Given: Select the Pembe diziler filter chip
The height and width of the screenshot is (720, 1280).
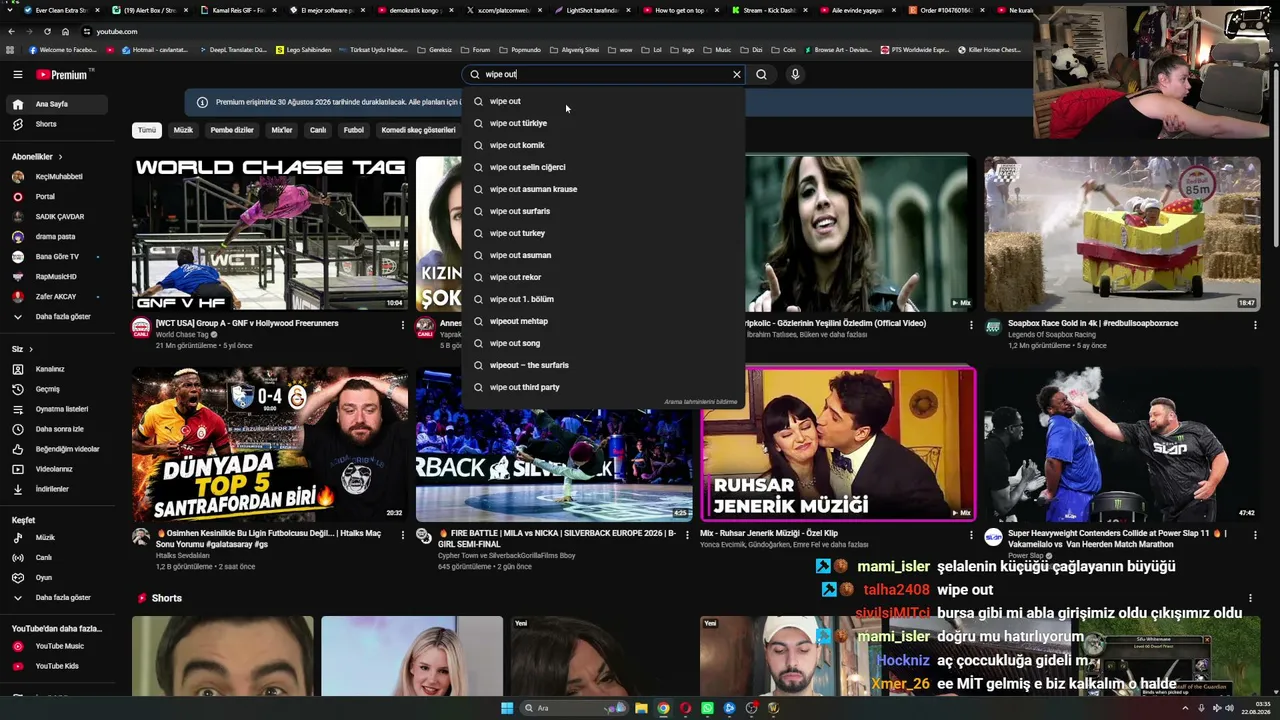Looking at the screenshot, I should coord(232,130).
